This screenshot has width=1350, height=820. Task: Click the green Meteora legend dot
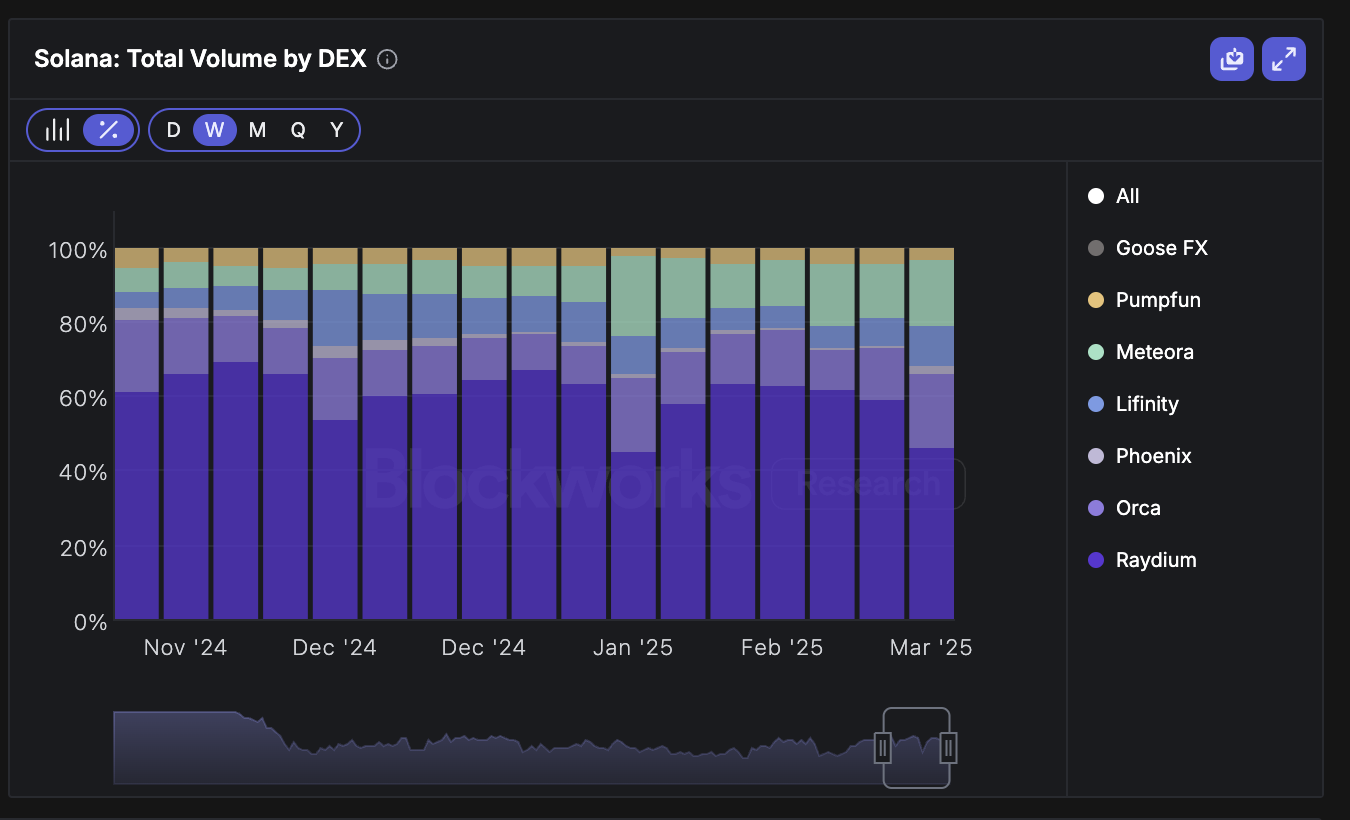pyautogui.click(x=1096, y=351)
